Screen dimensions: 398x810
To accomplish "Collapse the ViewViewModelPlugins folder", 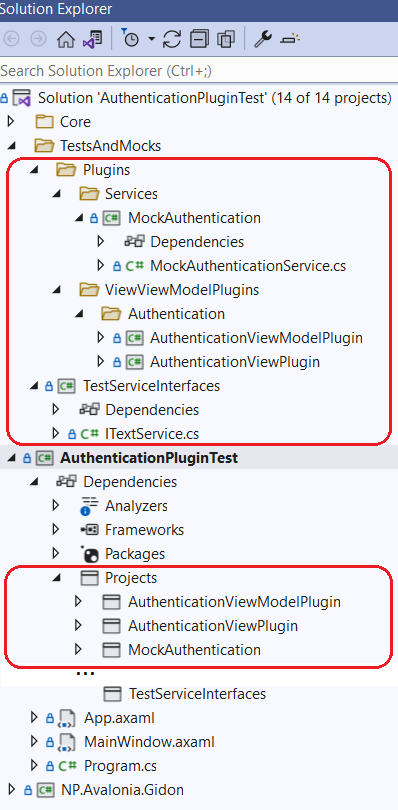I will click(x=56, y=290).
